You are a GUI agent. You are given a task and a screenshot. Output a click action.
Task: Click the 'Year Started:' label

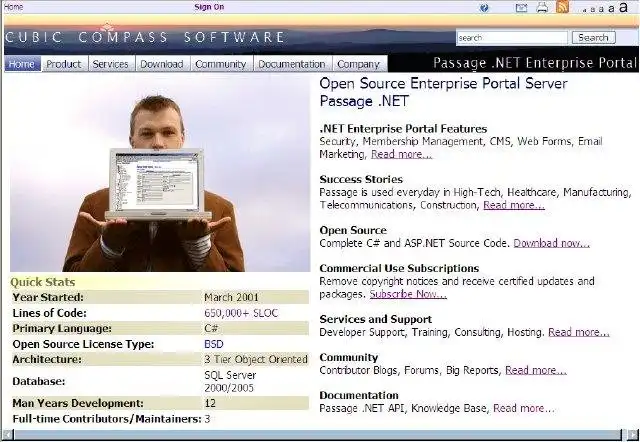point(48,298)
